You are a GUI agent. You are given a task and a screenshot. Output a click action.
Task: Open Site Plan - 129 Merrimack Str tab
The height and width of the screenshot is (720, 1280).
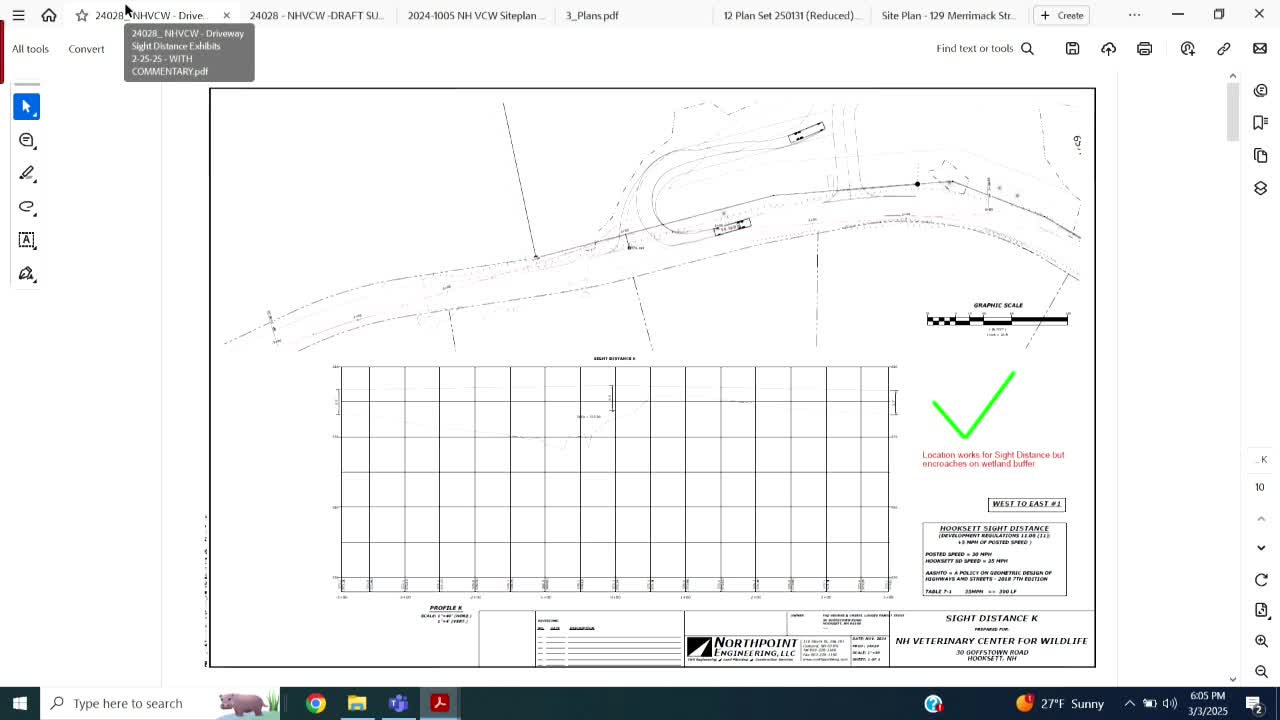click(x=948, y=15)
